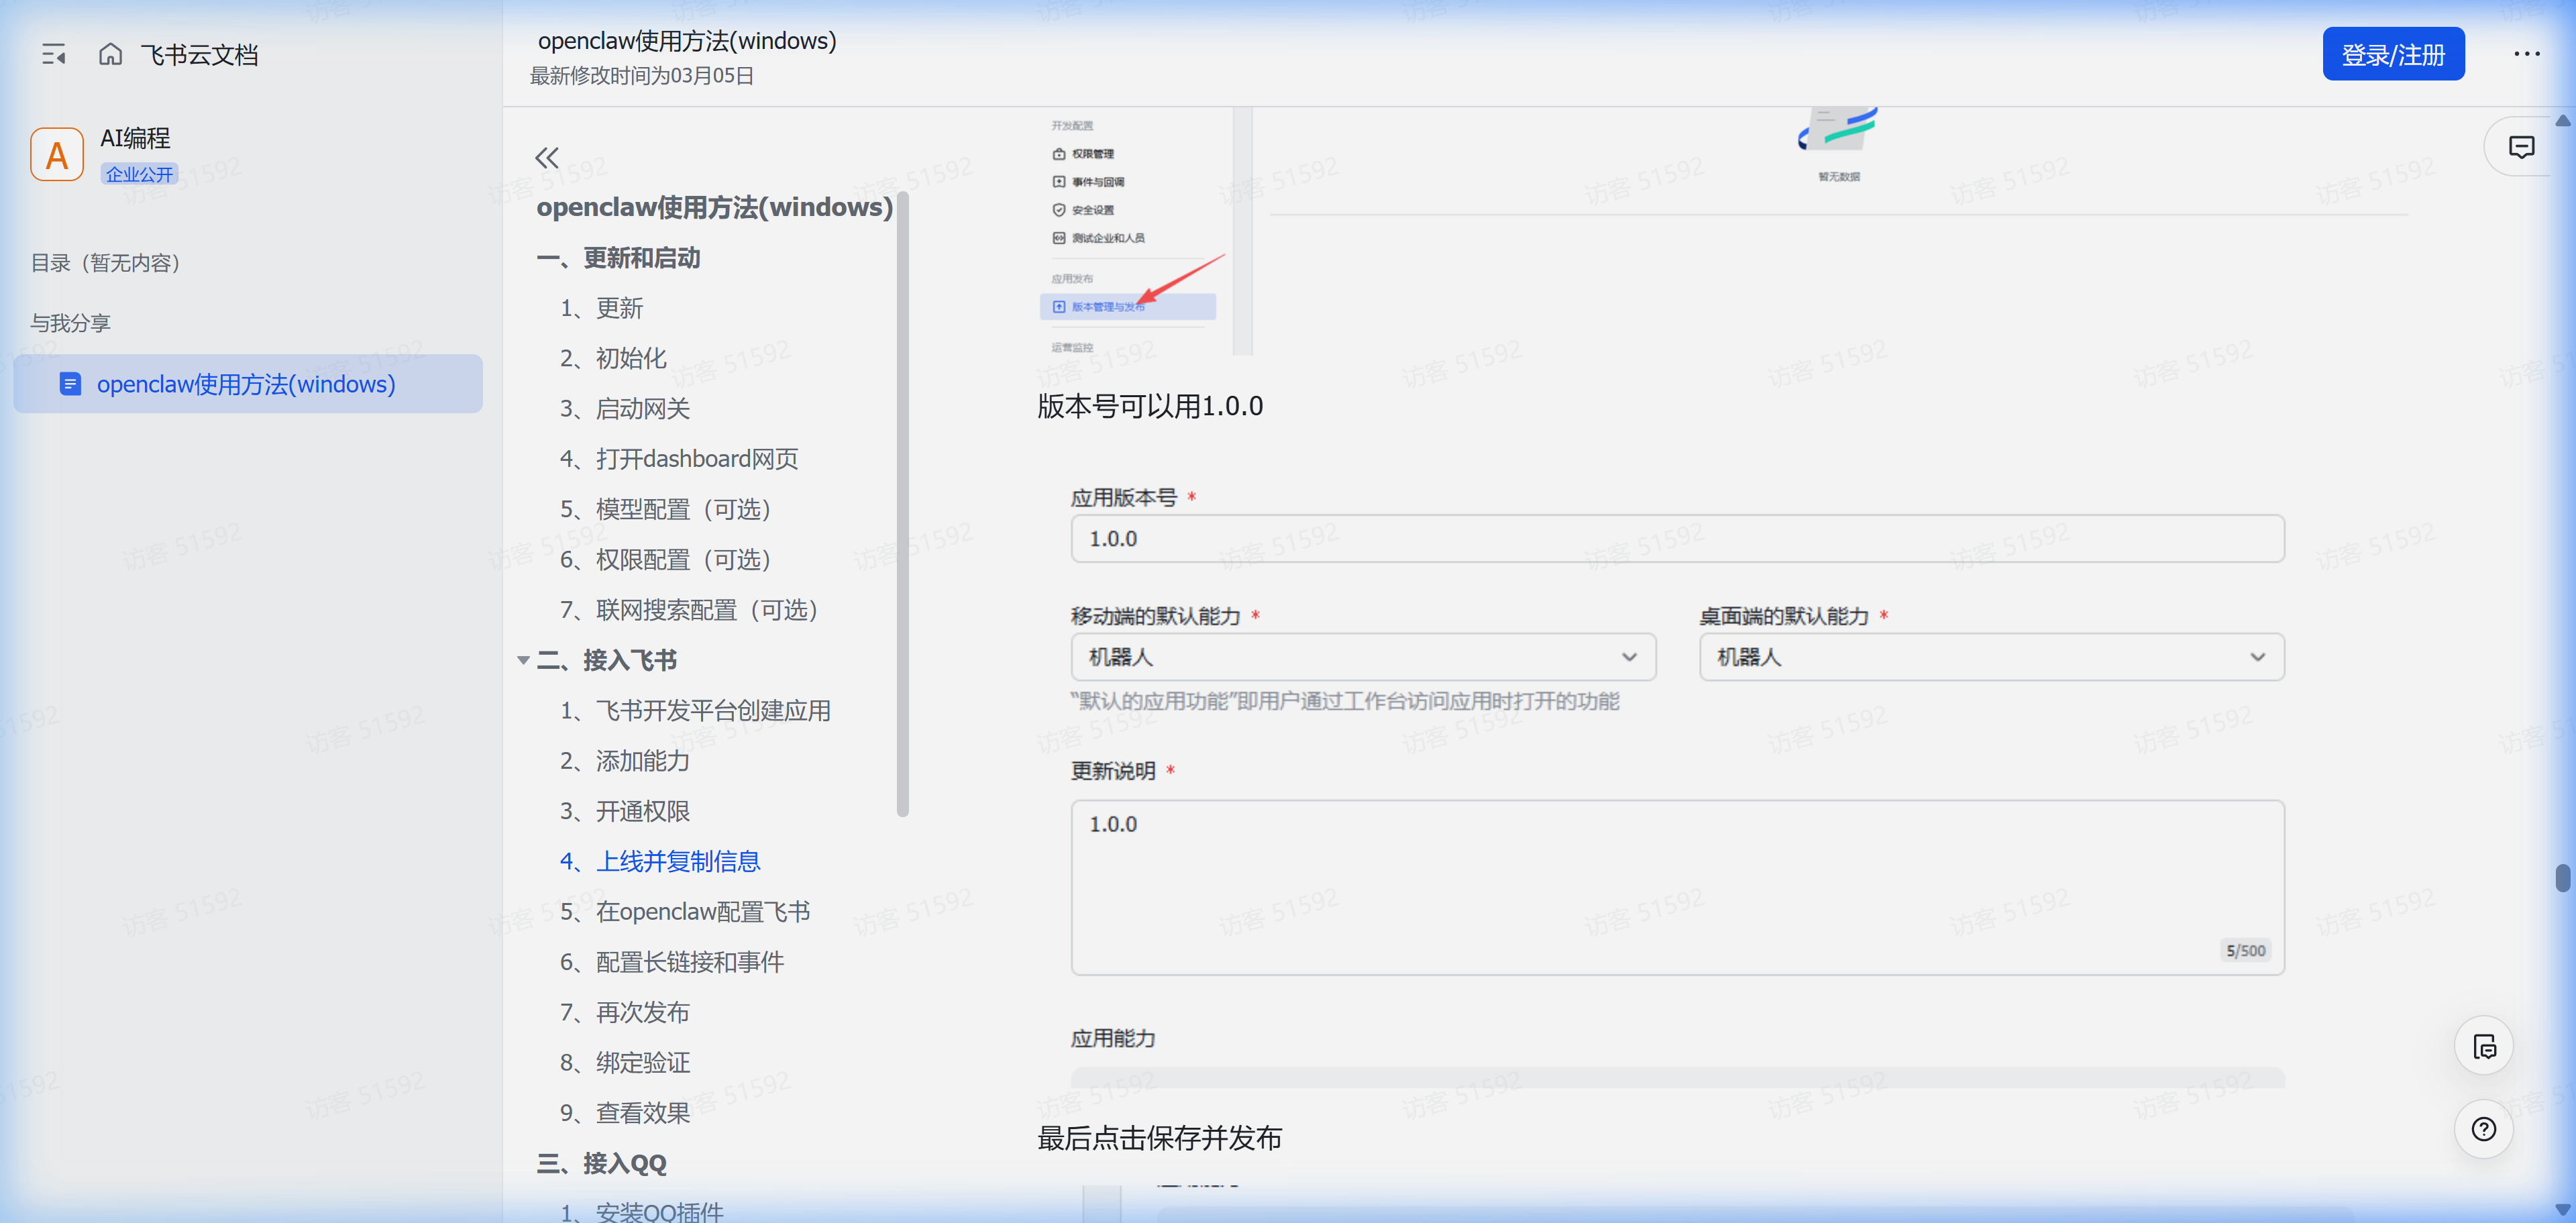The width and height of the screenshot is (2576, 1223).
Task: Click the page vertical scrollbar thumb
Action: pos(2562,878)
